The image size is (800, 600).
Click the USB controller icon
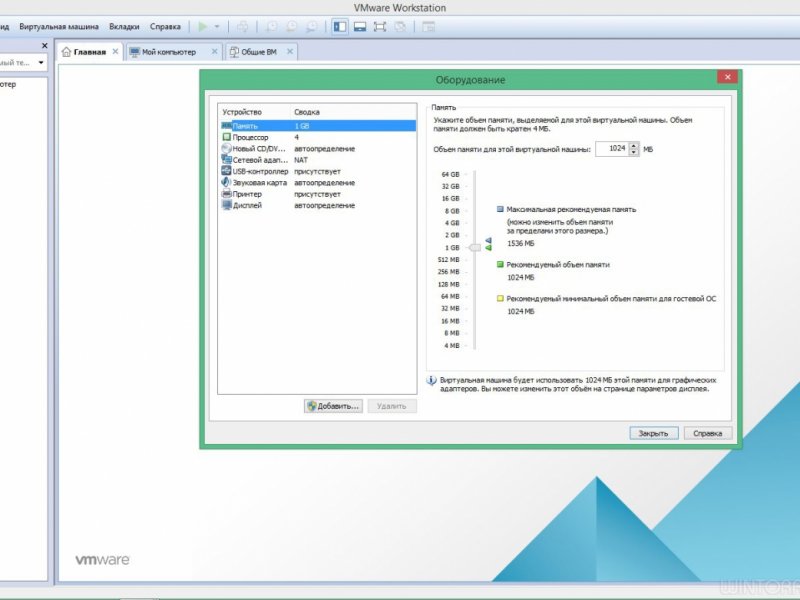227,171
